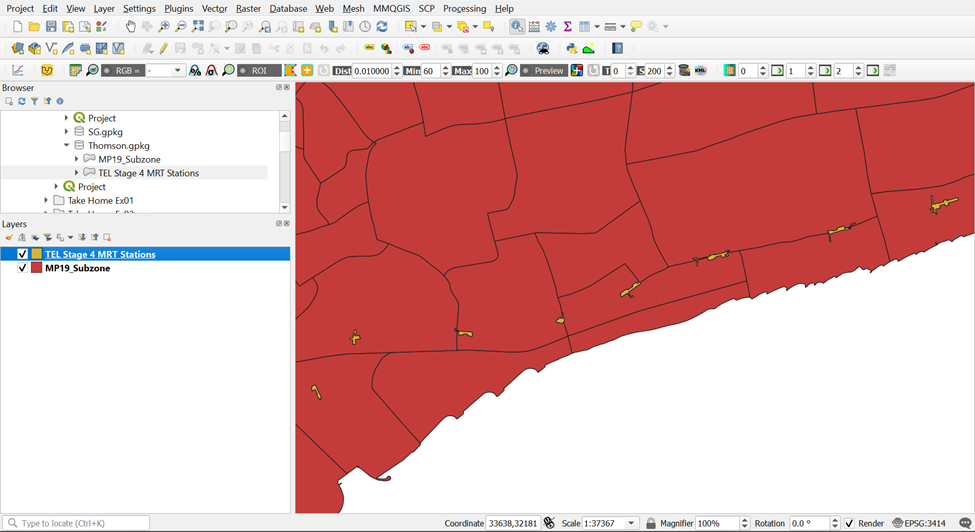Toggle the Render checkbox in status bar
The width and height of the screenshot is (975, 532).
click(x=849, y=523)
